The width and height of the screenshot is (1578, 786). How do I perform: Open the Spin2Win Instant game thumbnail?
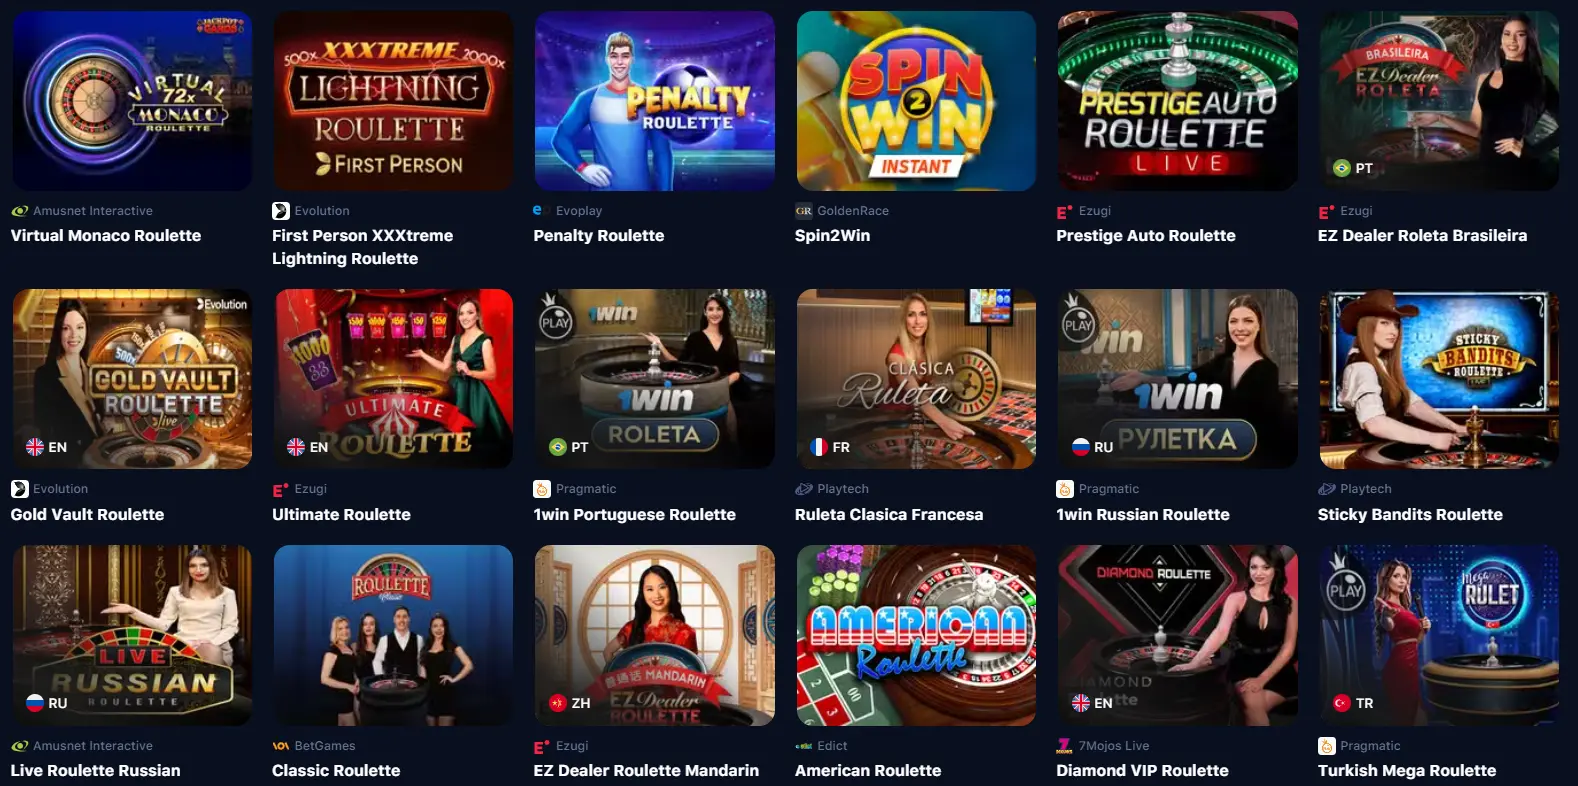click(916, 101)
